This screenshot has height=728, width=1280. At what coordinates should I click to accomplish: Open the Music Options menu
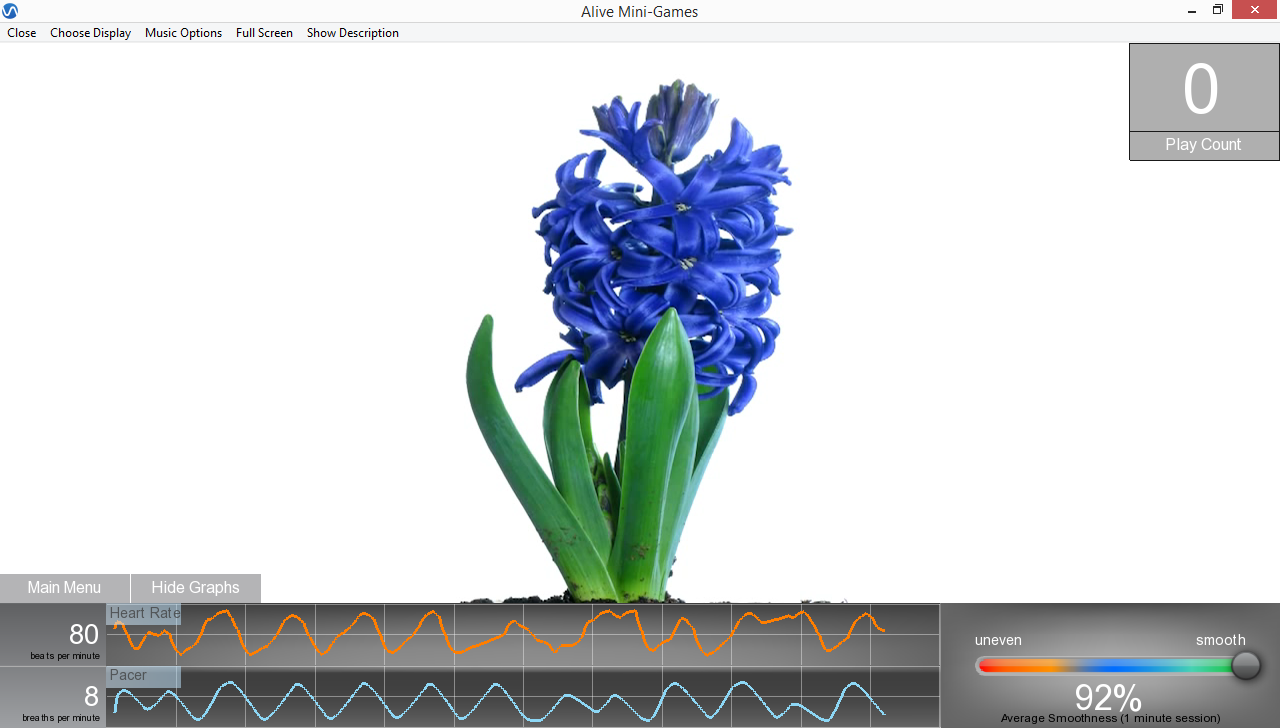coord(183,33)
